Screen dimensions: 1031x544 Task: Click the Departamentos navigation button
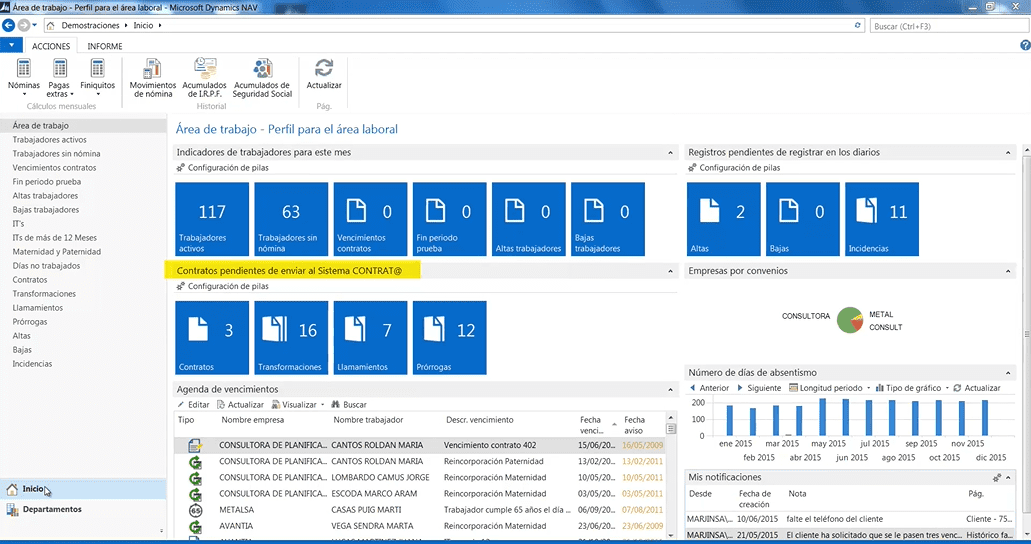coord(83,509)
